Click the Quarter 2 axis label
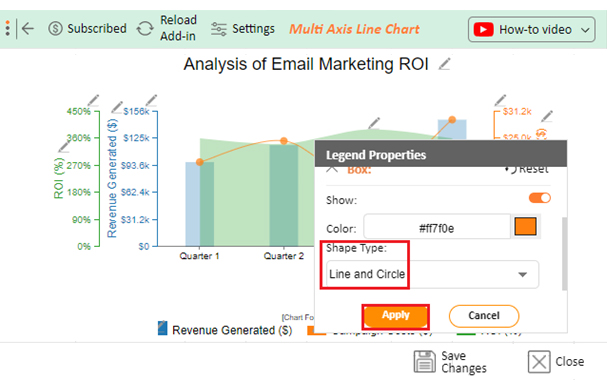 click(x=284, y=256)
